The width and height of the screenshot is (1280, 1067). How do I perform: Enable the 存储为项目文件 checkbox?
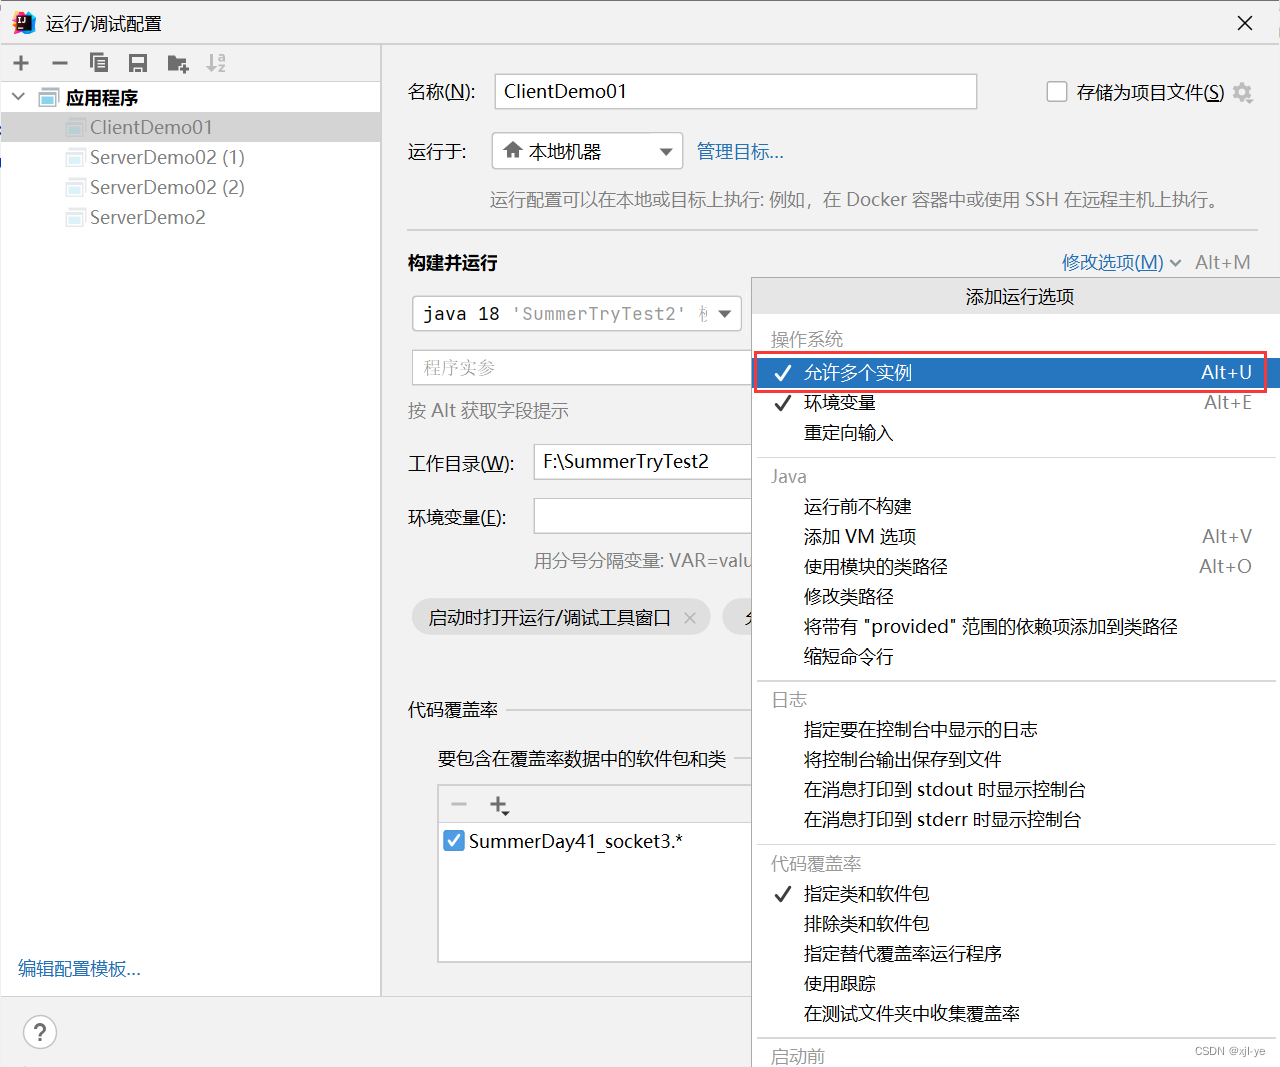click(x=1057, y=92)
